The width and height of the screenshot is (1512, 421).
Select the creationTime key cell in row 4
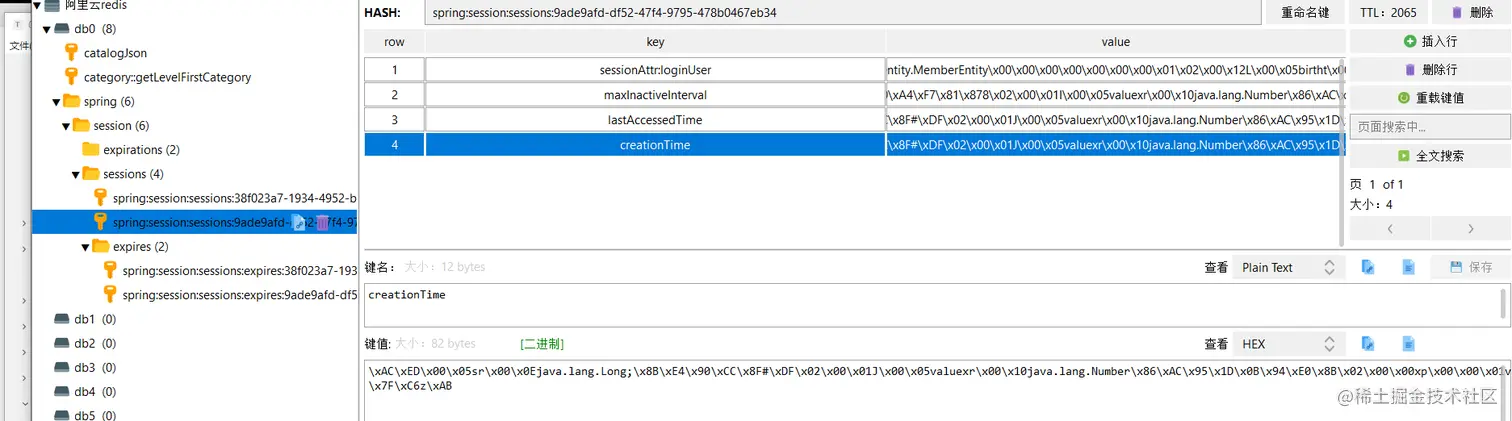point(655,145)
